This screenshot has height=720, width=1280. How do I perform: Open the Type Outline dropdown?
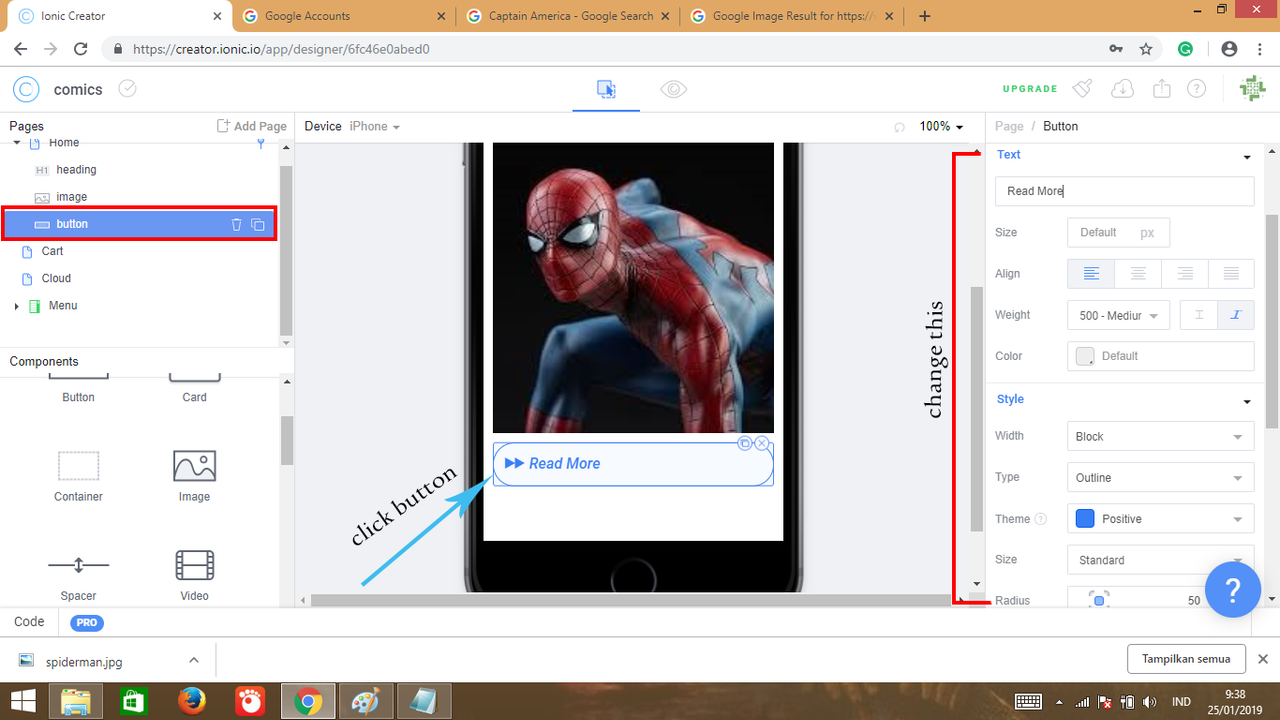pyautogui.click(x=1160, y=477)
